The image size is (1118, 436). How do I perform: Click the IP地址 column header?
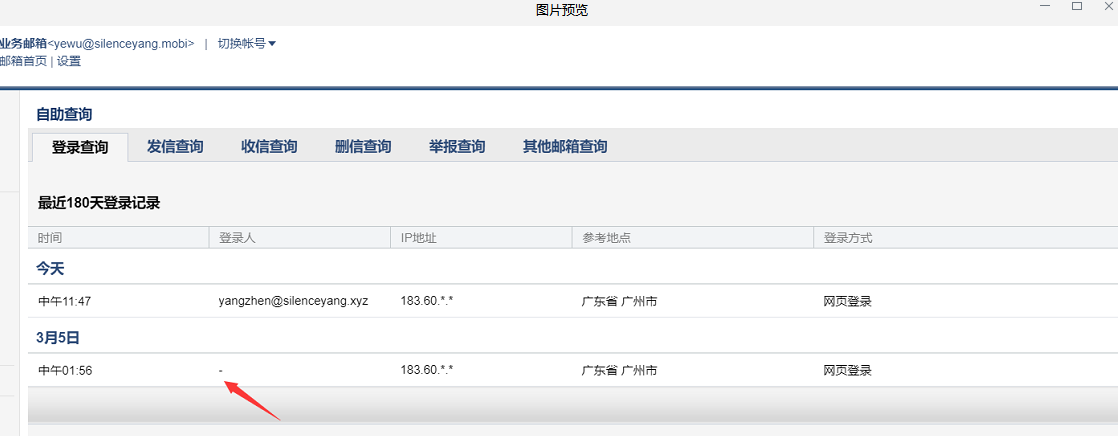click(418, 238)
